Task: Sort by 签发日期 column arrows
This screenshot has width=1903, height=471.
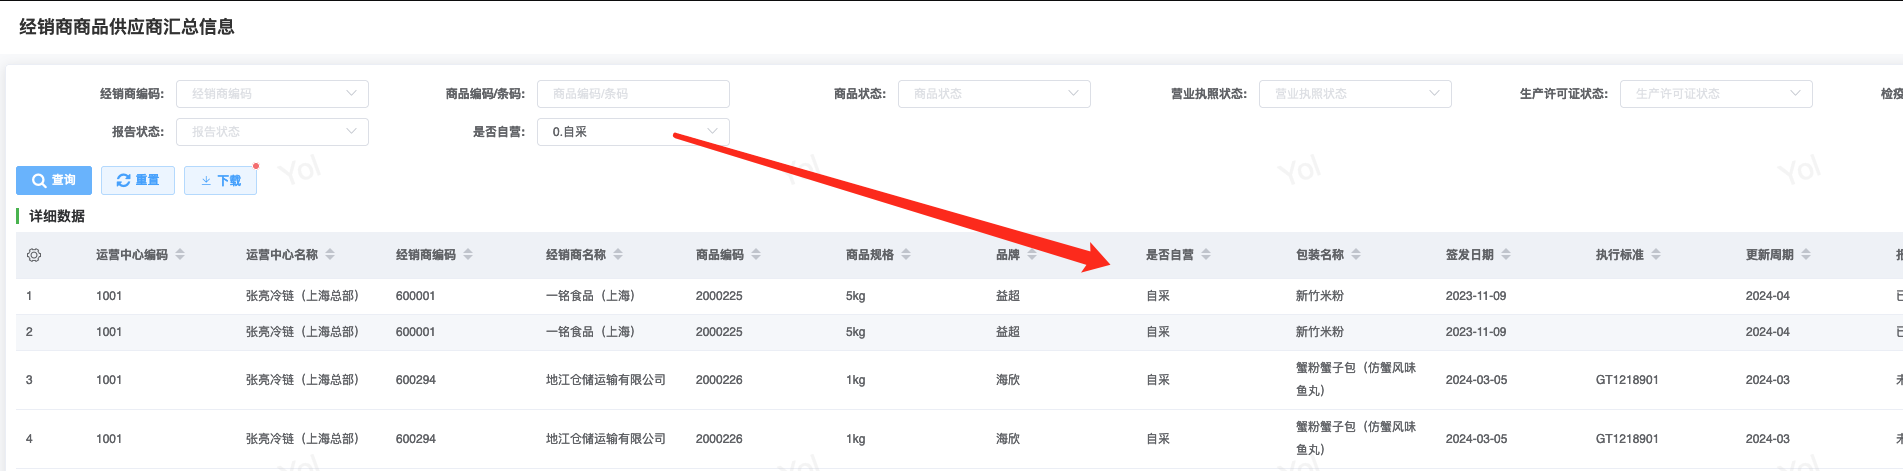Action: [1506, 255]
